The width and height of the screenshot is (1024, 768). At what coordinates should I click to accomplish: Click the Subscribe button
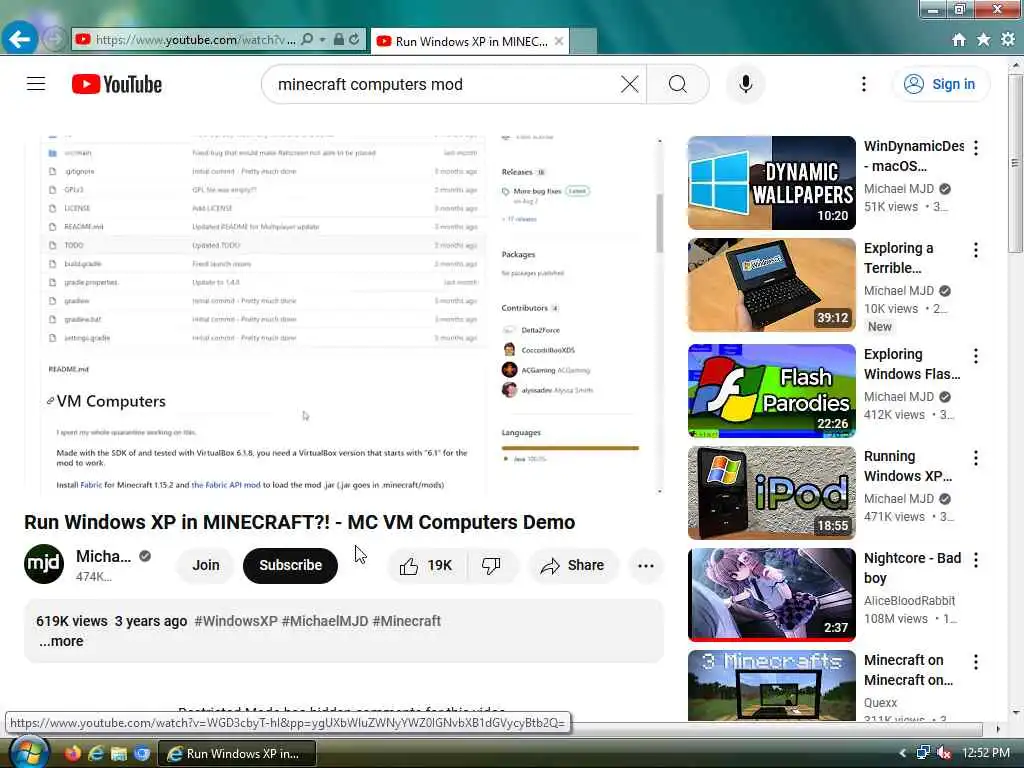pos(291,565)
